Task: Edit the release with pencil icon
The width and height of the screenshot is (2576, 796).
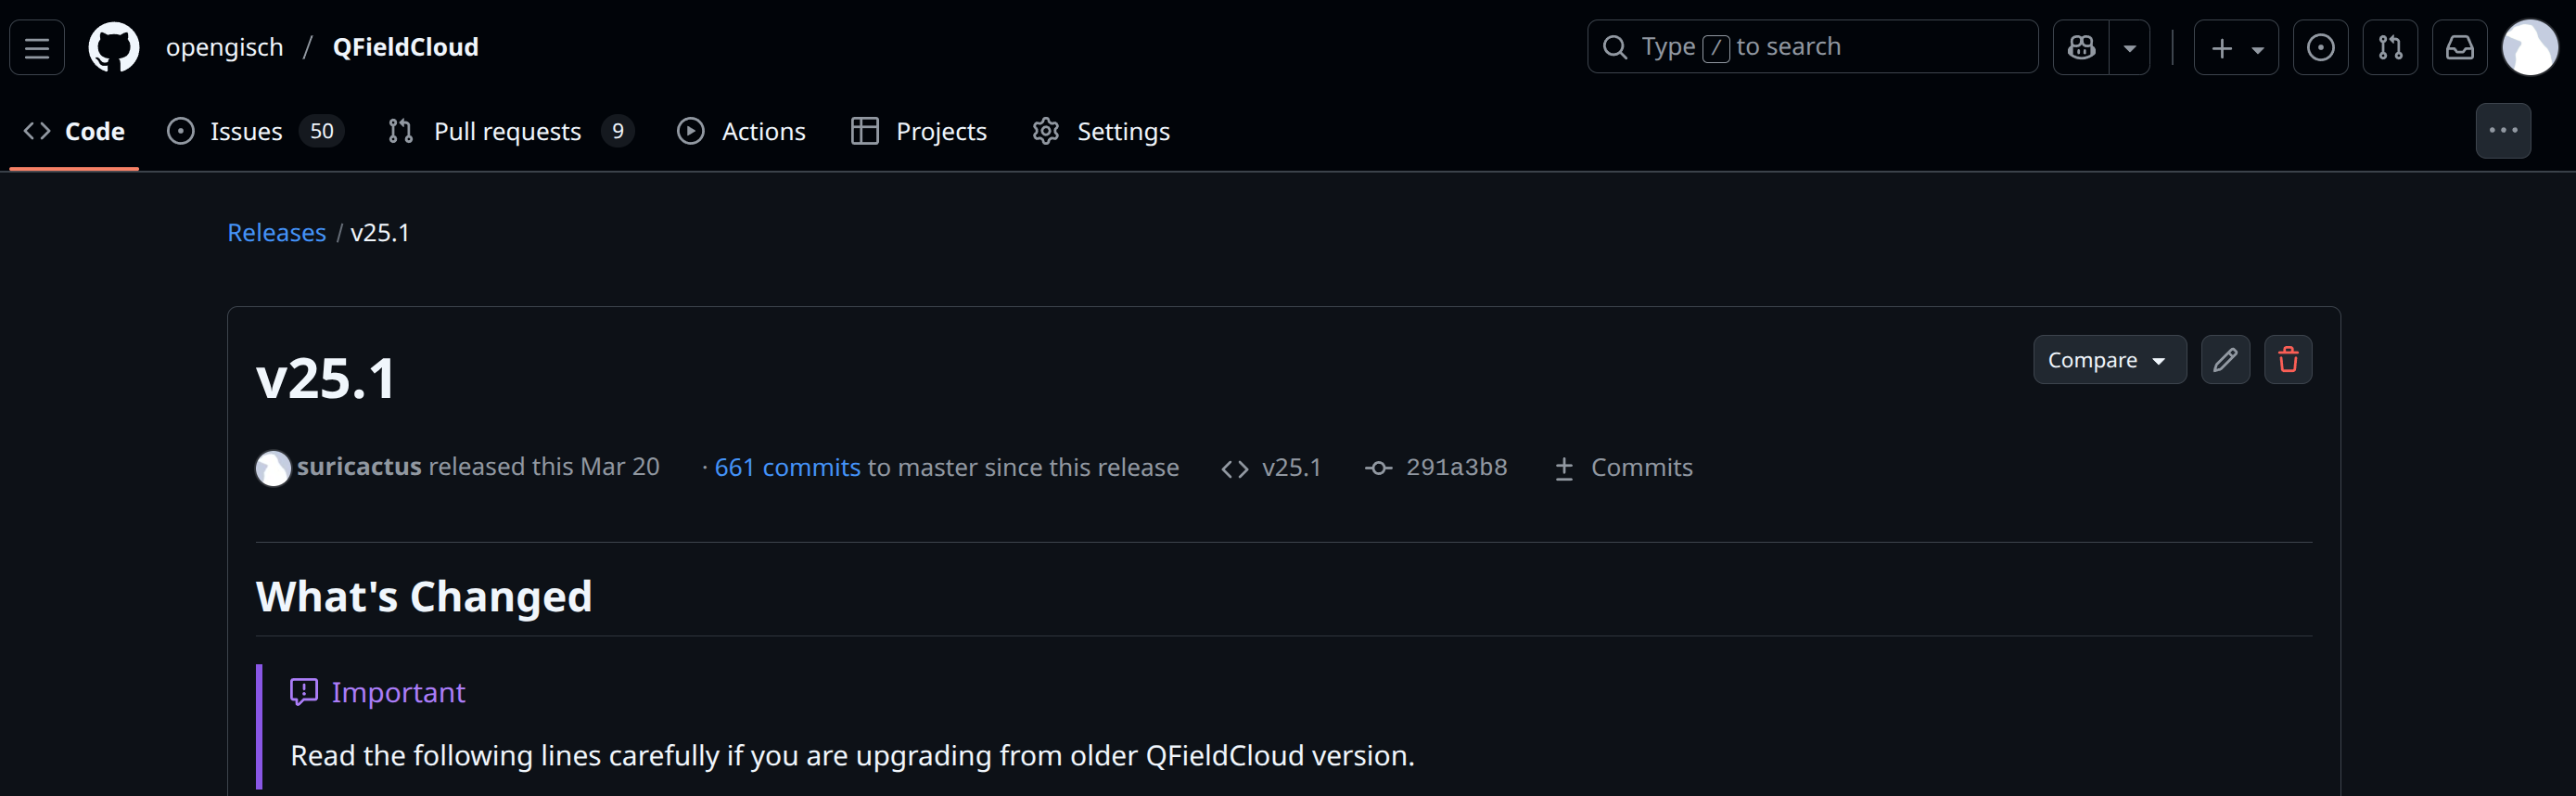Action: coord(2225,360)
